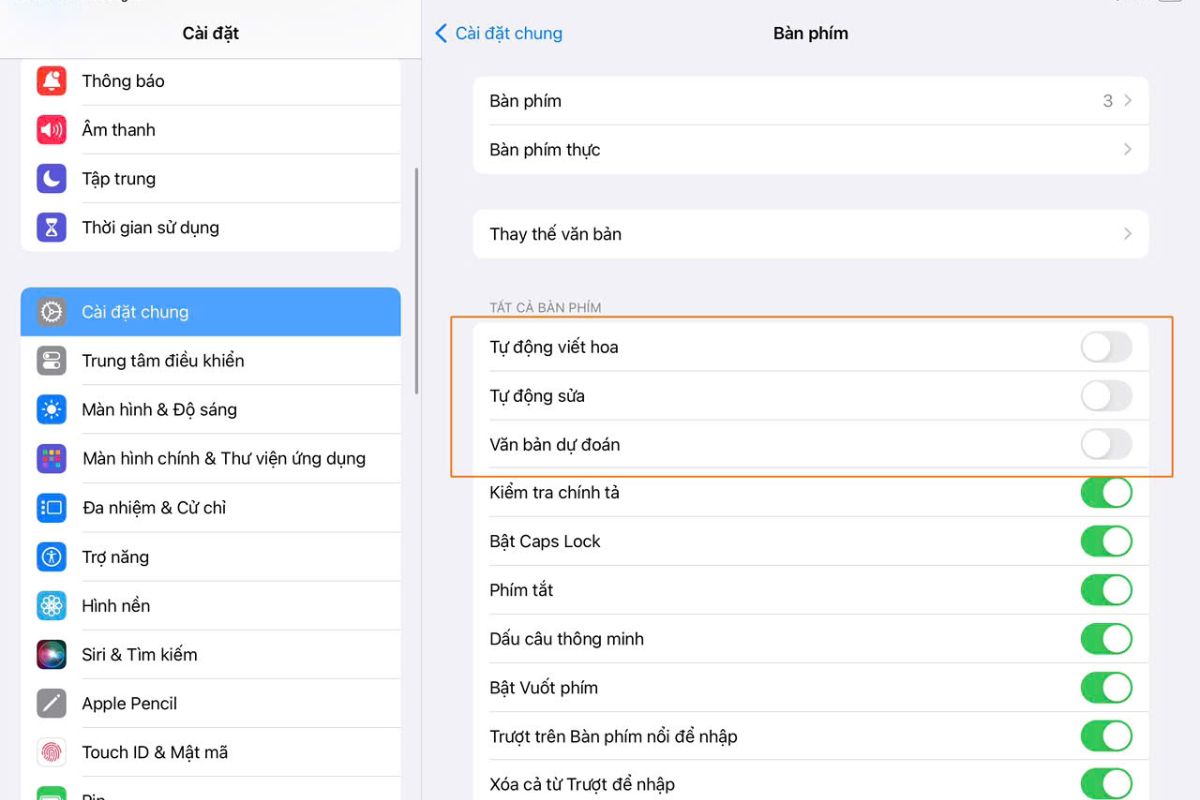Click the Siri & Tìm kiếm icon

click(x=51, y=655)
